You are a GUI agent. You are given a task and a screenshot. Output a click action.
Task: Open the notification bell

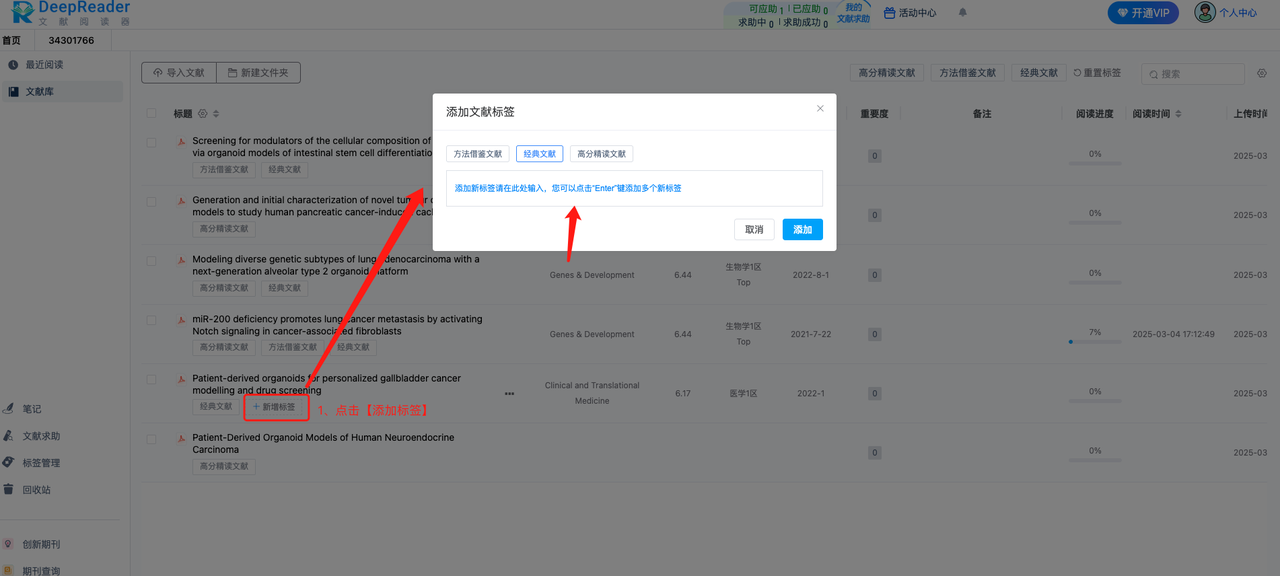click(x=961, y=12)
